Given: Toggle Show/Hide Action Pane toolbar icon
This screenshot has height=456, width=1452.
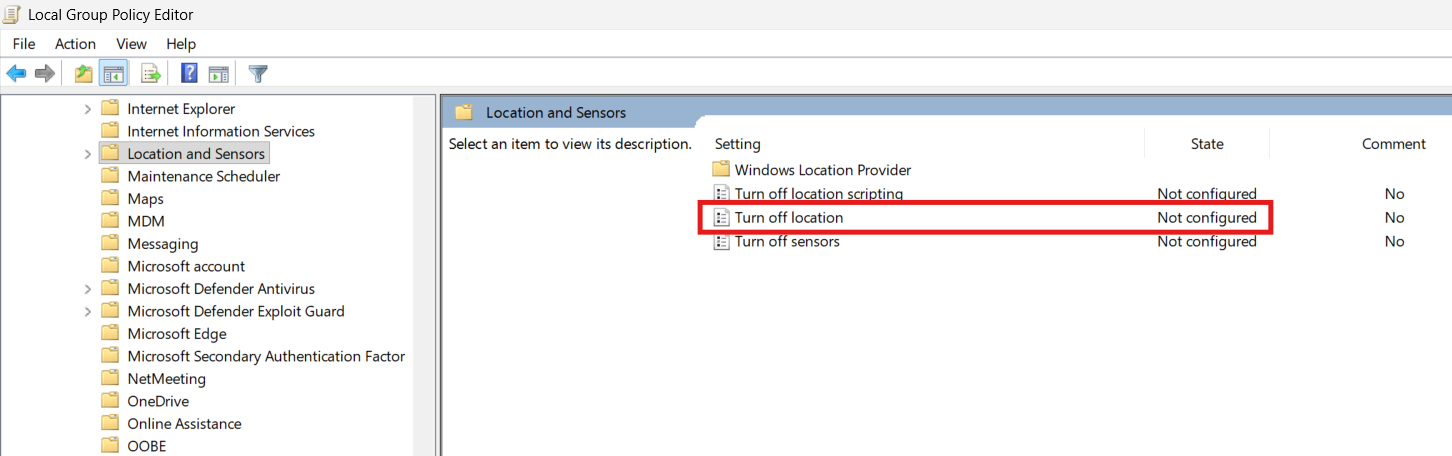Looking at the screenshot, I should (219, 73).
